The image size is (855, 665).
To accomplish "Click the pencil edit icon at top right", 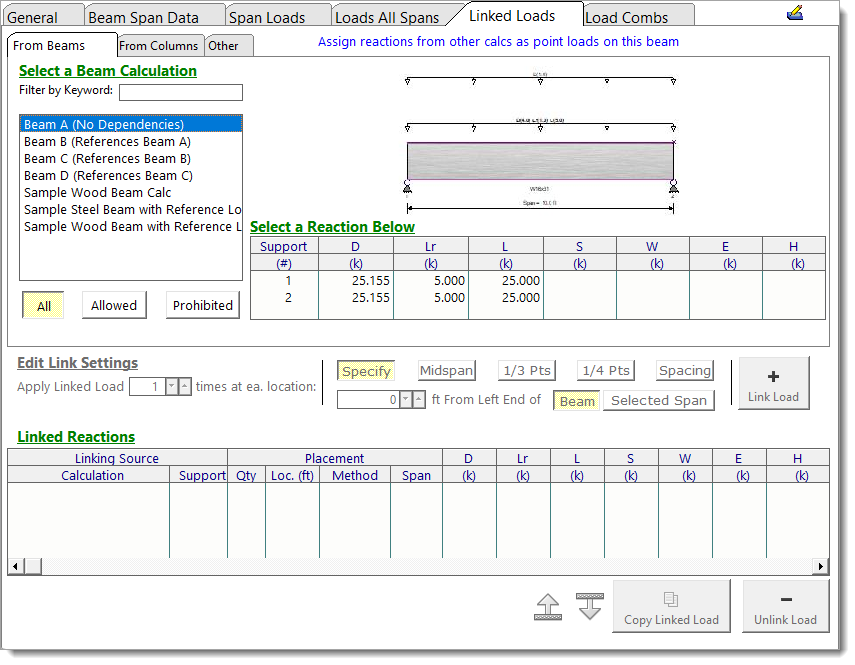I will pos(795,13).
